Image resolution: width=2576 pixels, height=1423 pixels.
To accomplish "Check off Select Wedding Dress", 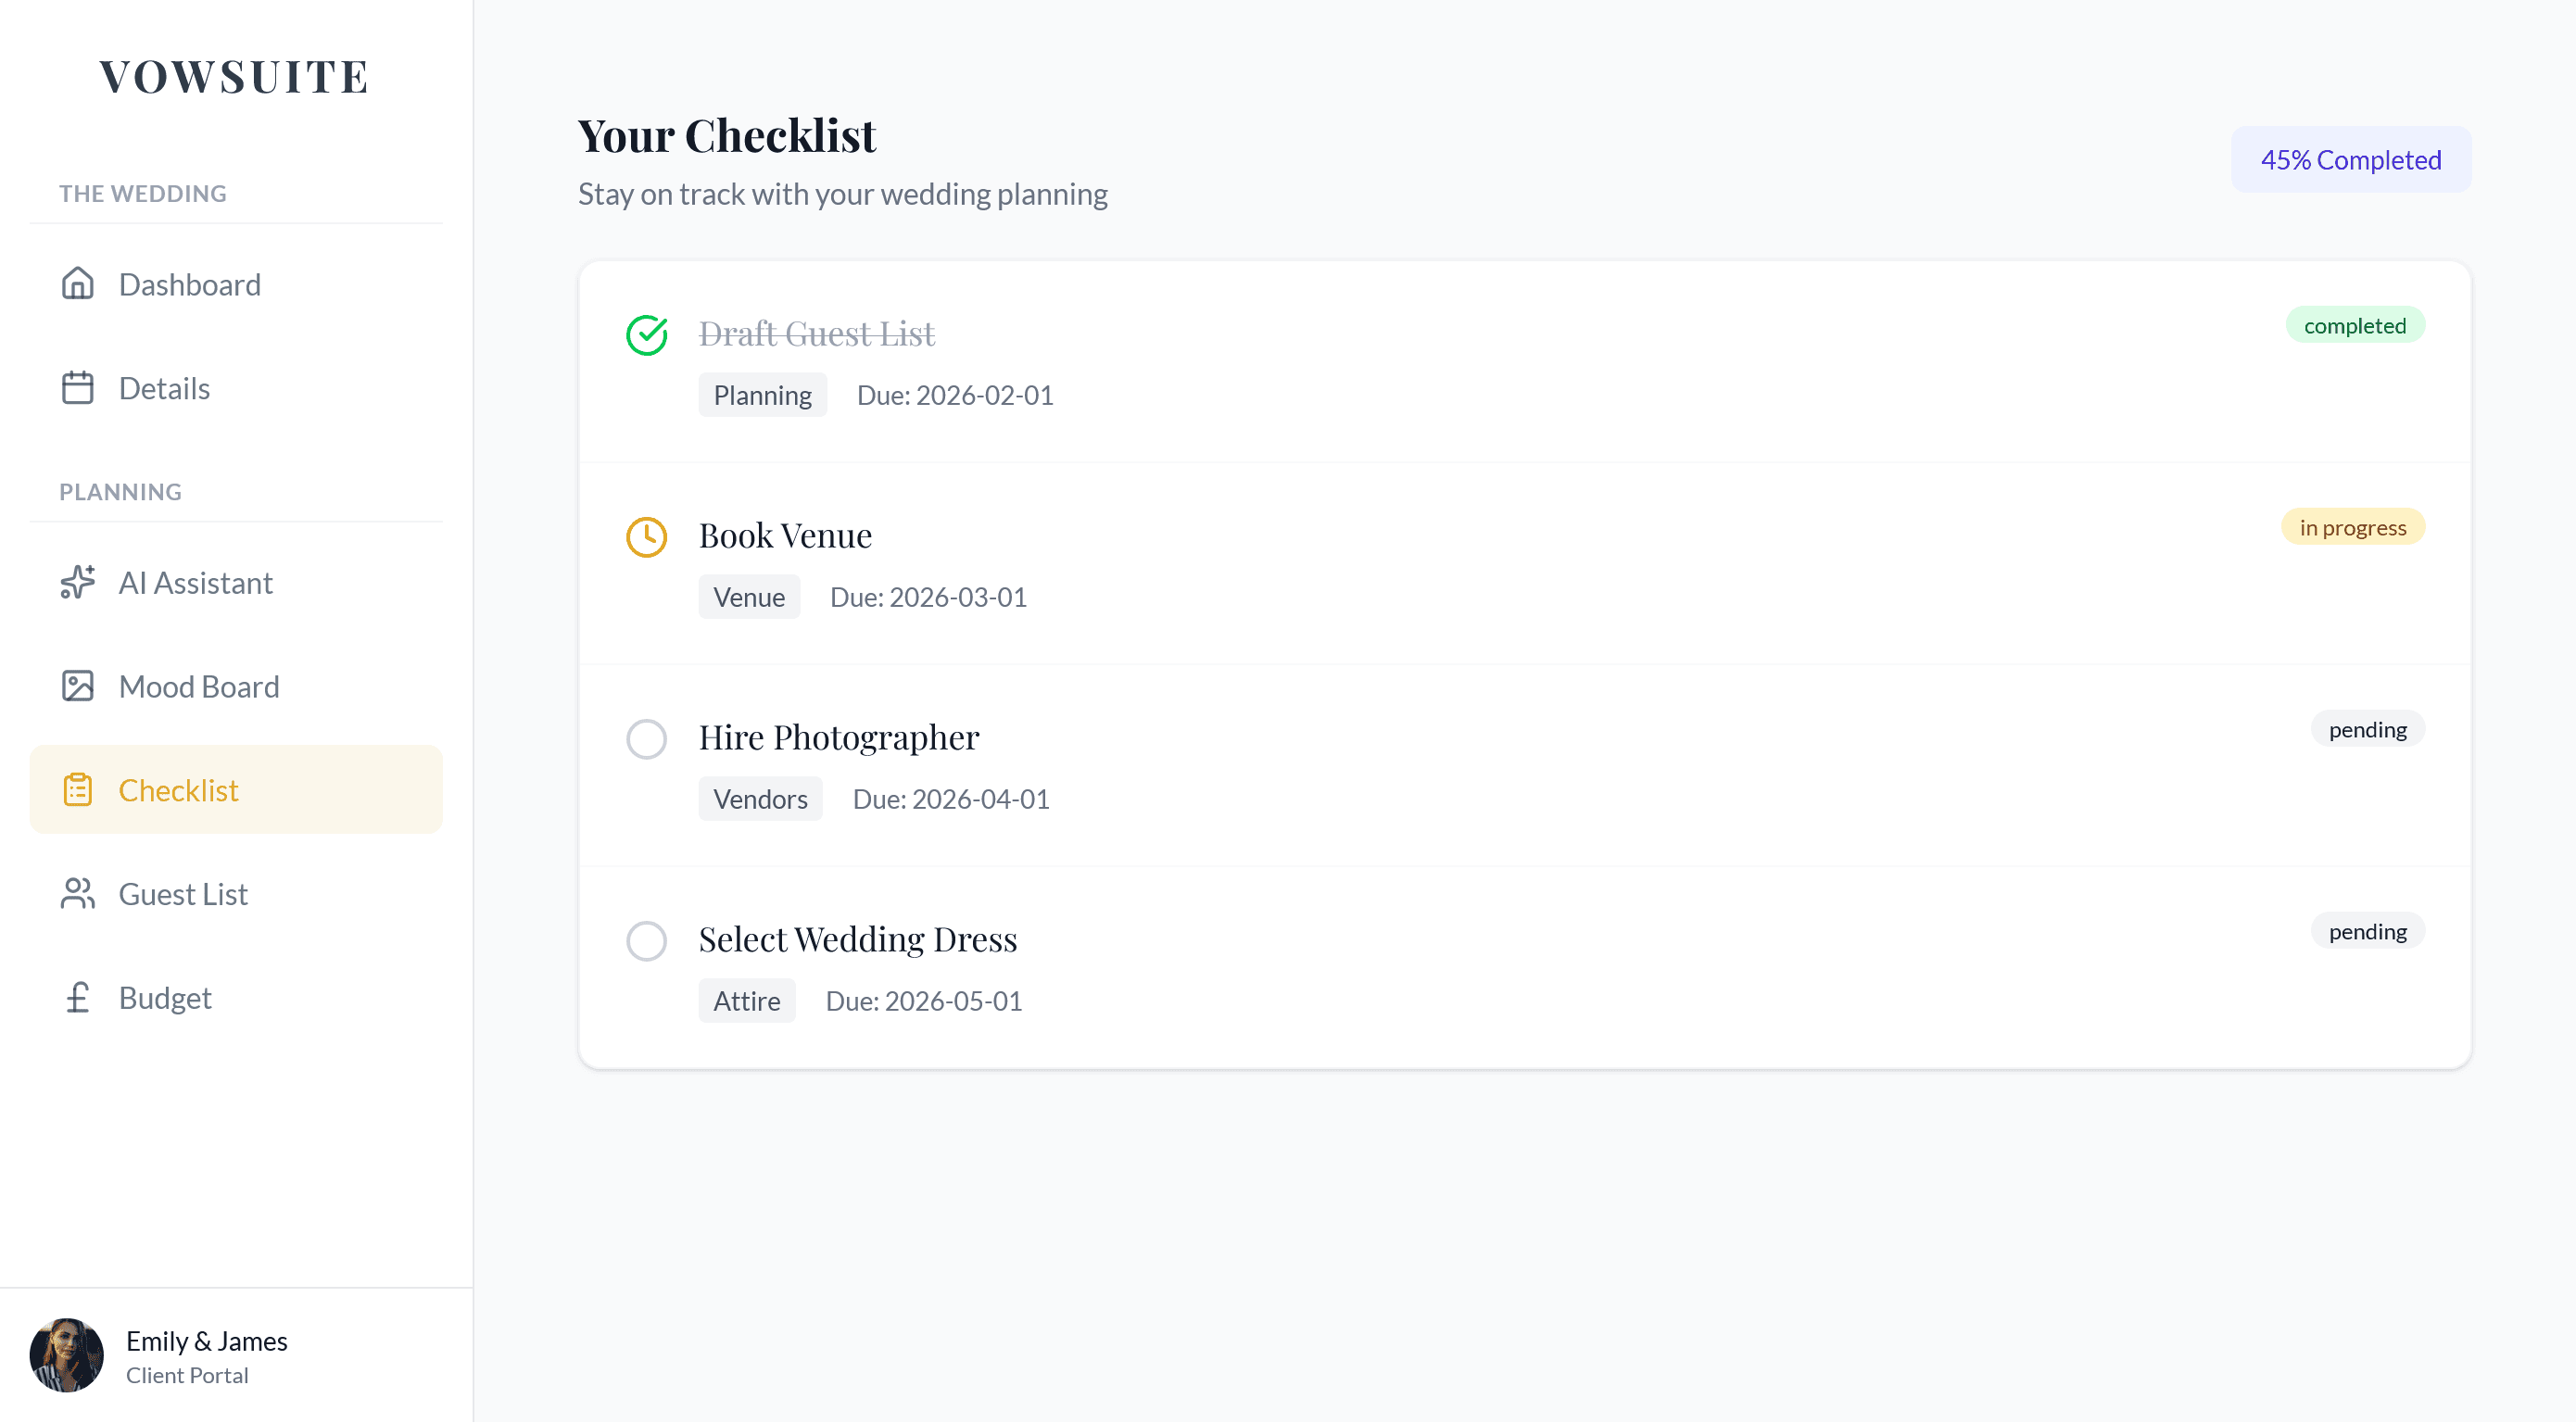I will pyautogui.click(x=647, y=940).
